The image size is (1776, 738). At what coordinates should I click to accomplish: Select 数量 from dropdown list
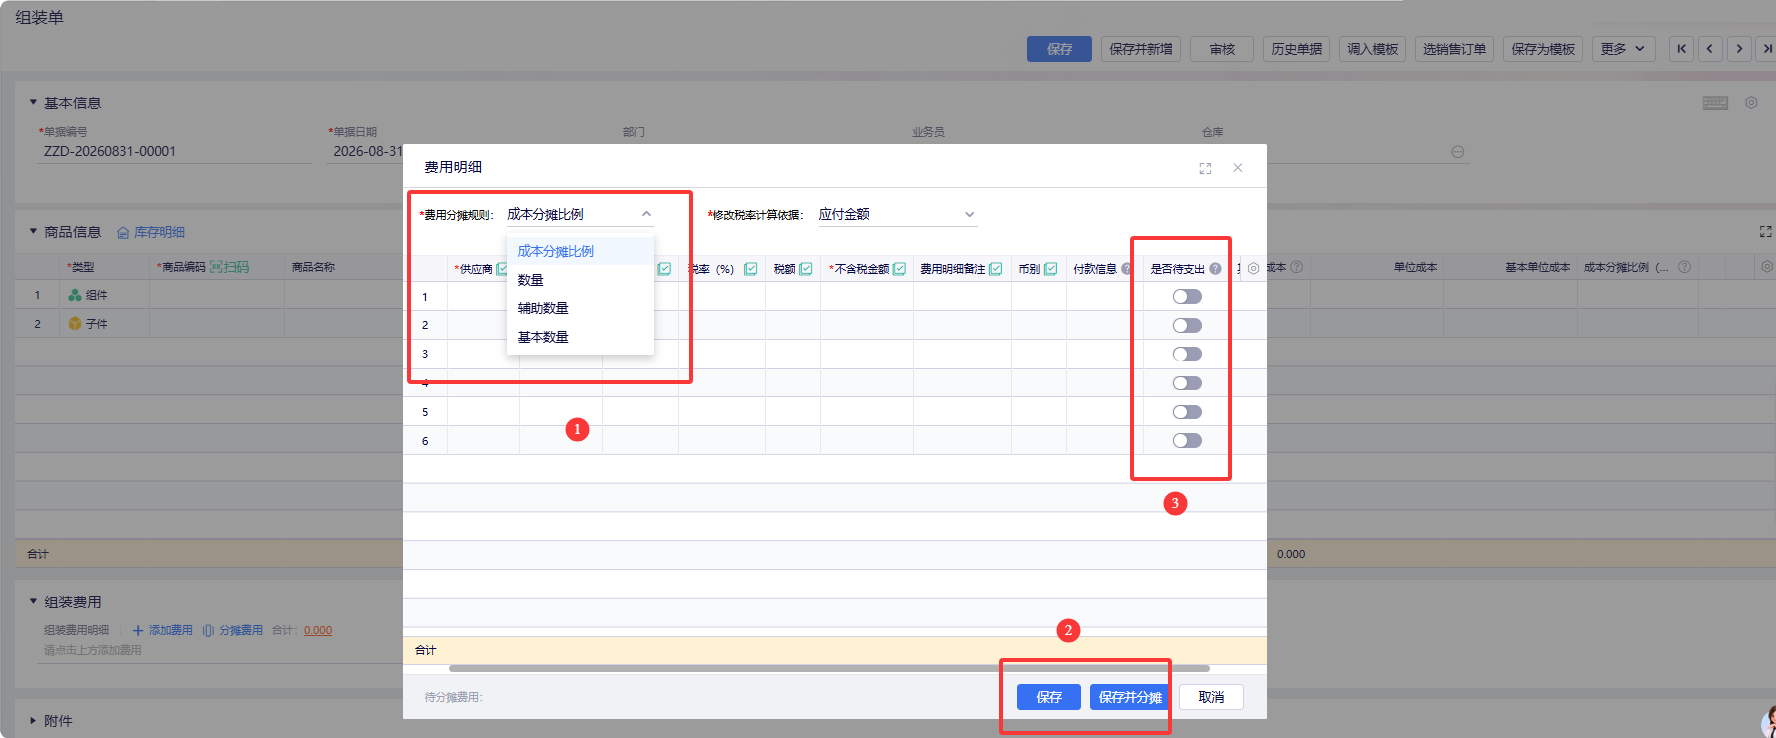580,280
